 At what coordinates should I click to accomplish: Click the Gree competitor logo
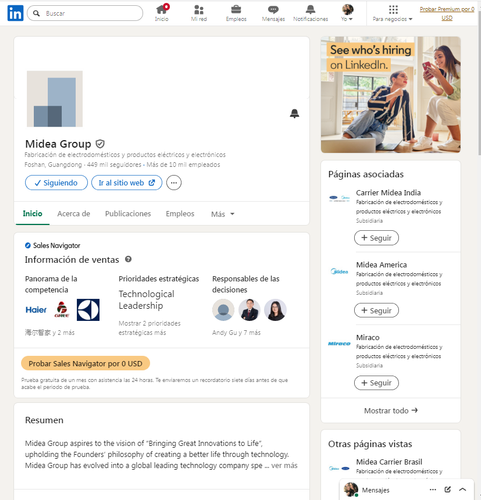tap(62, 310)
